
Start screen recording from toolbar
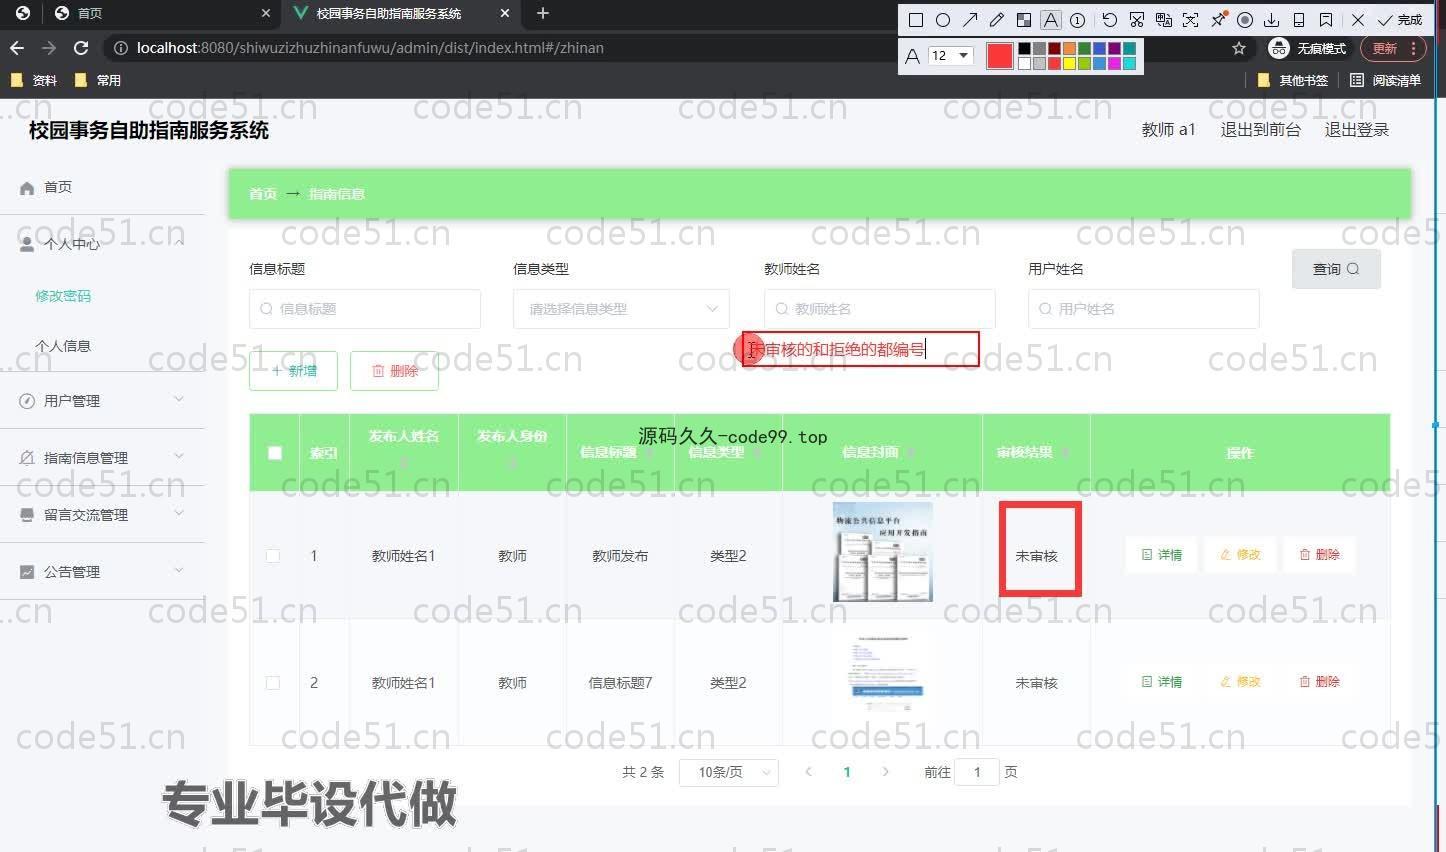tap(1245, 19)
